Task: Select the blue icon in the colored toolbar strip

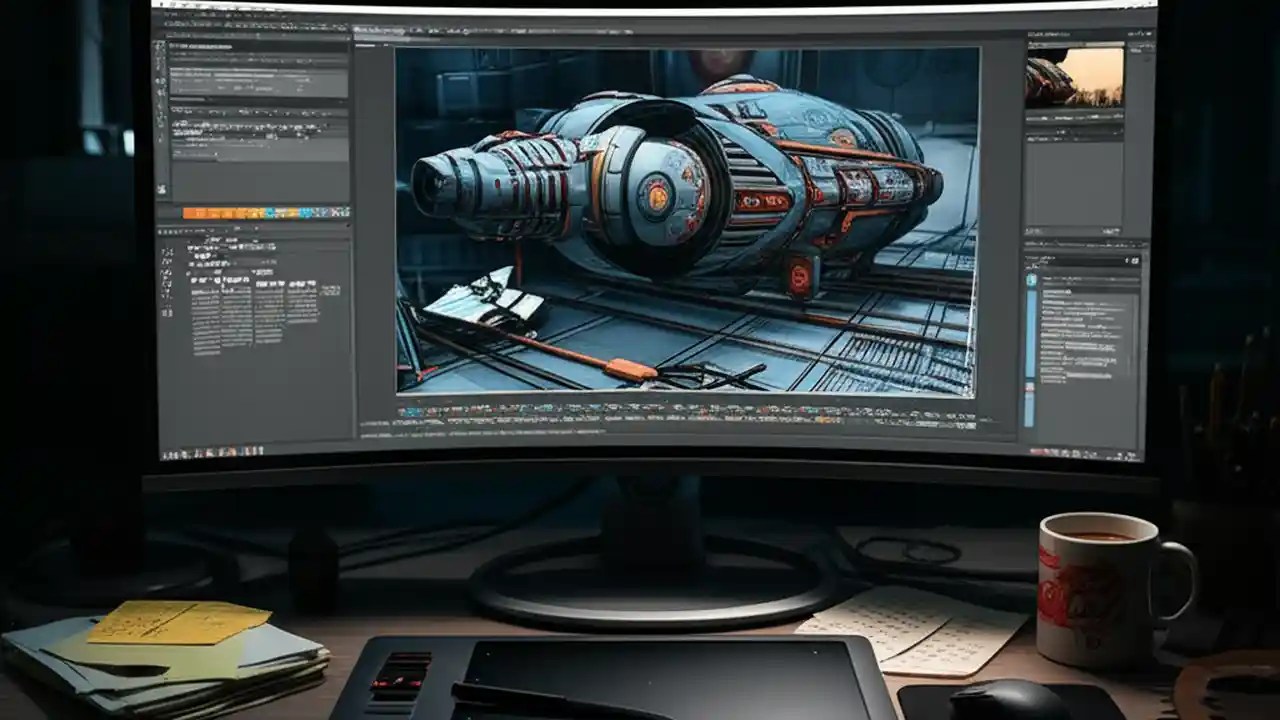Action: (270, 212)
